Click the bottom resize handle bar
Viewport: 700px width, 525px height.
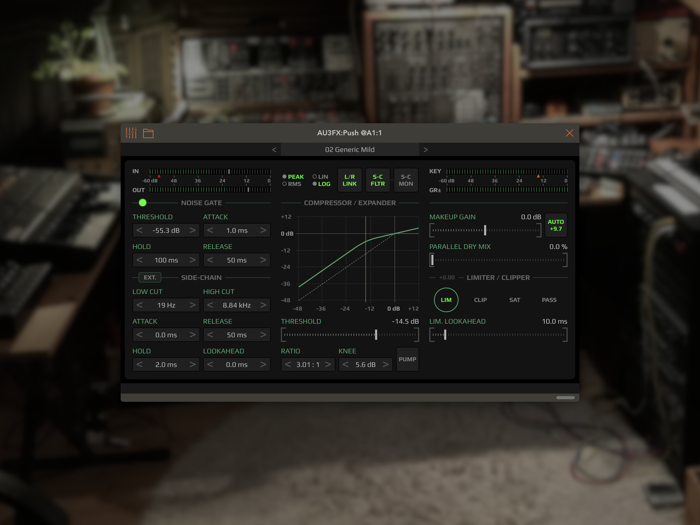click(x=565, y=397)
